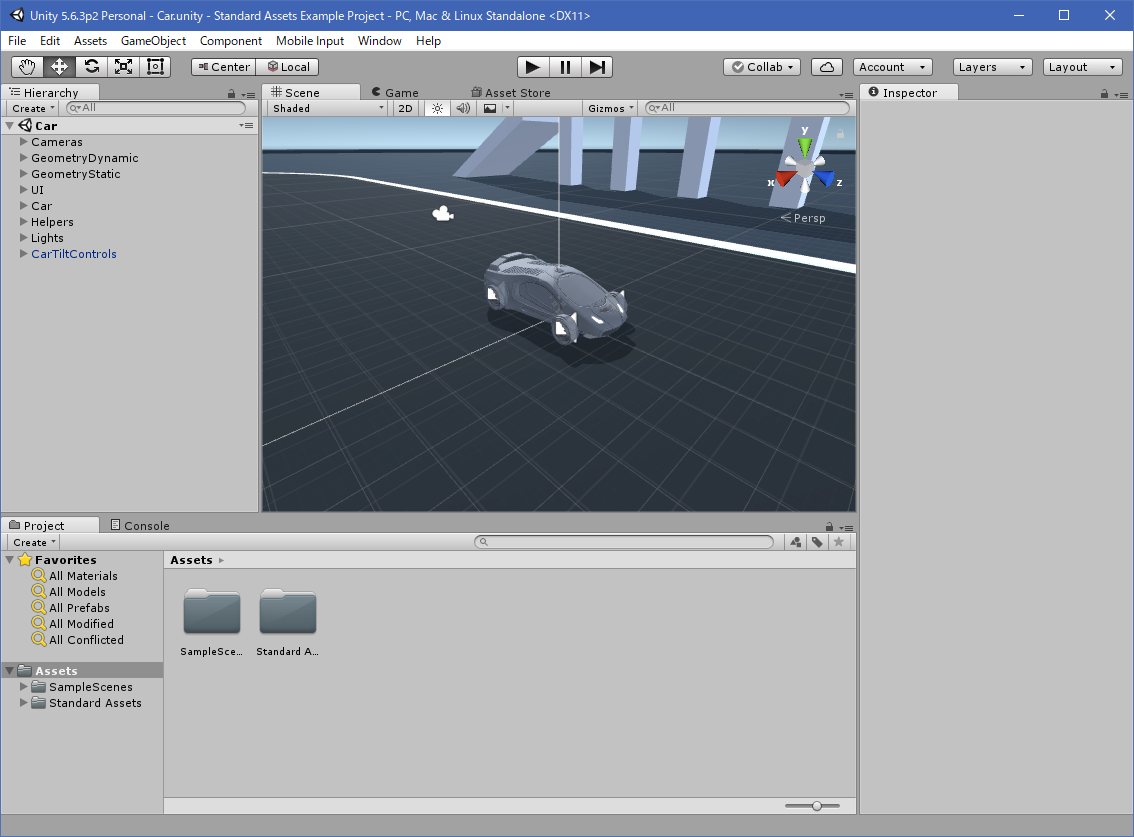The width and height of the screenshot is (1134, 837).
Task: Select the Rect transform tool
Action: pos(156,67)
